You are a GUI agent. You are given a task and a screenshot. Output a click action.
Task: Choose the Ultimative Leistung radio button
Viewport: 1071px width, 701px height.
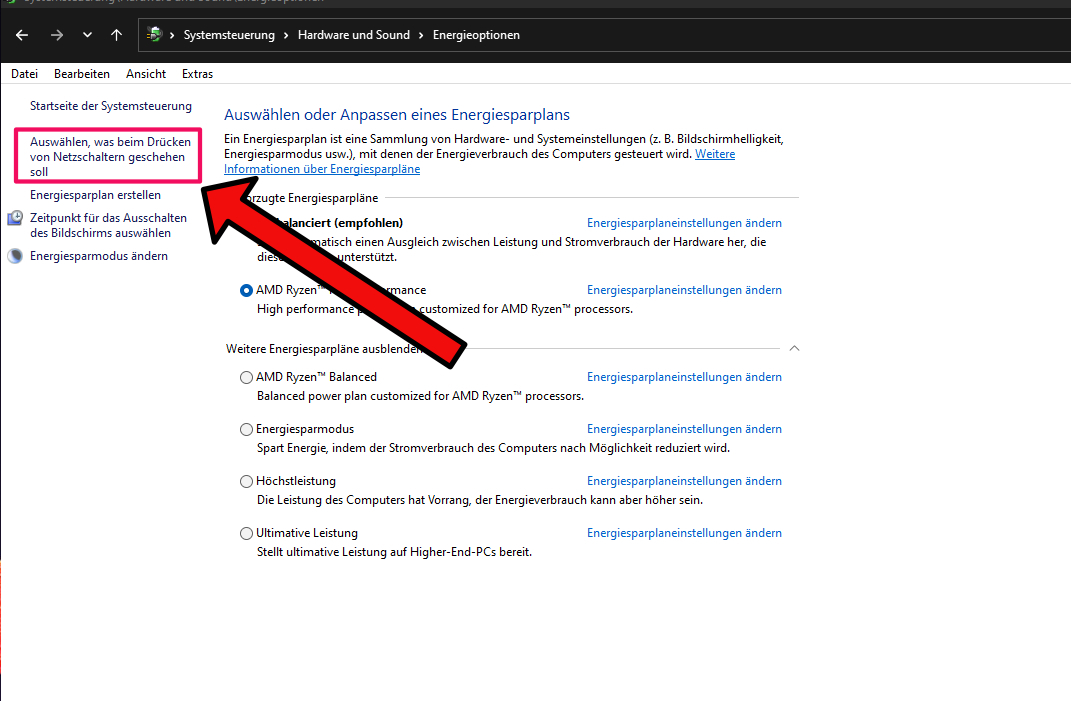point(247,534)
